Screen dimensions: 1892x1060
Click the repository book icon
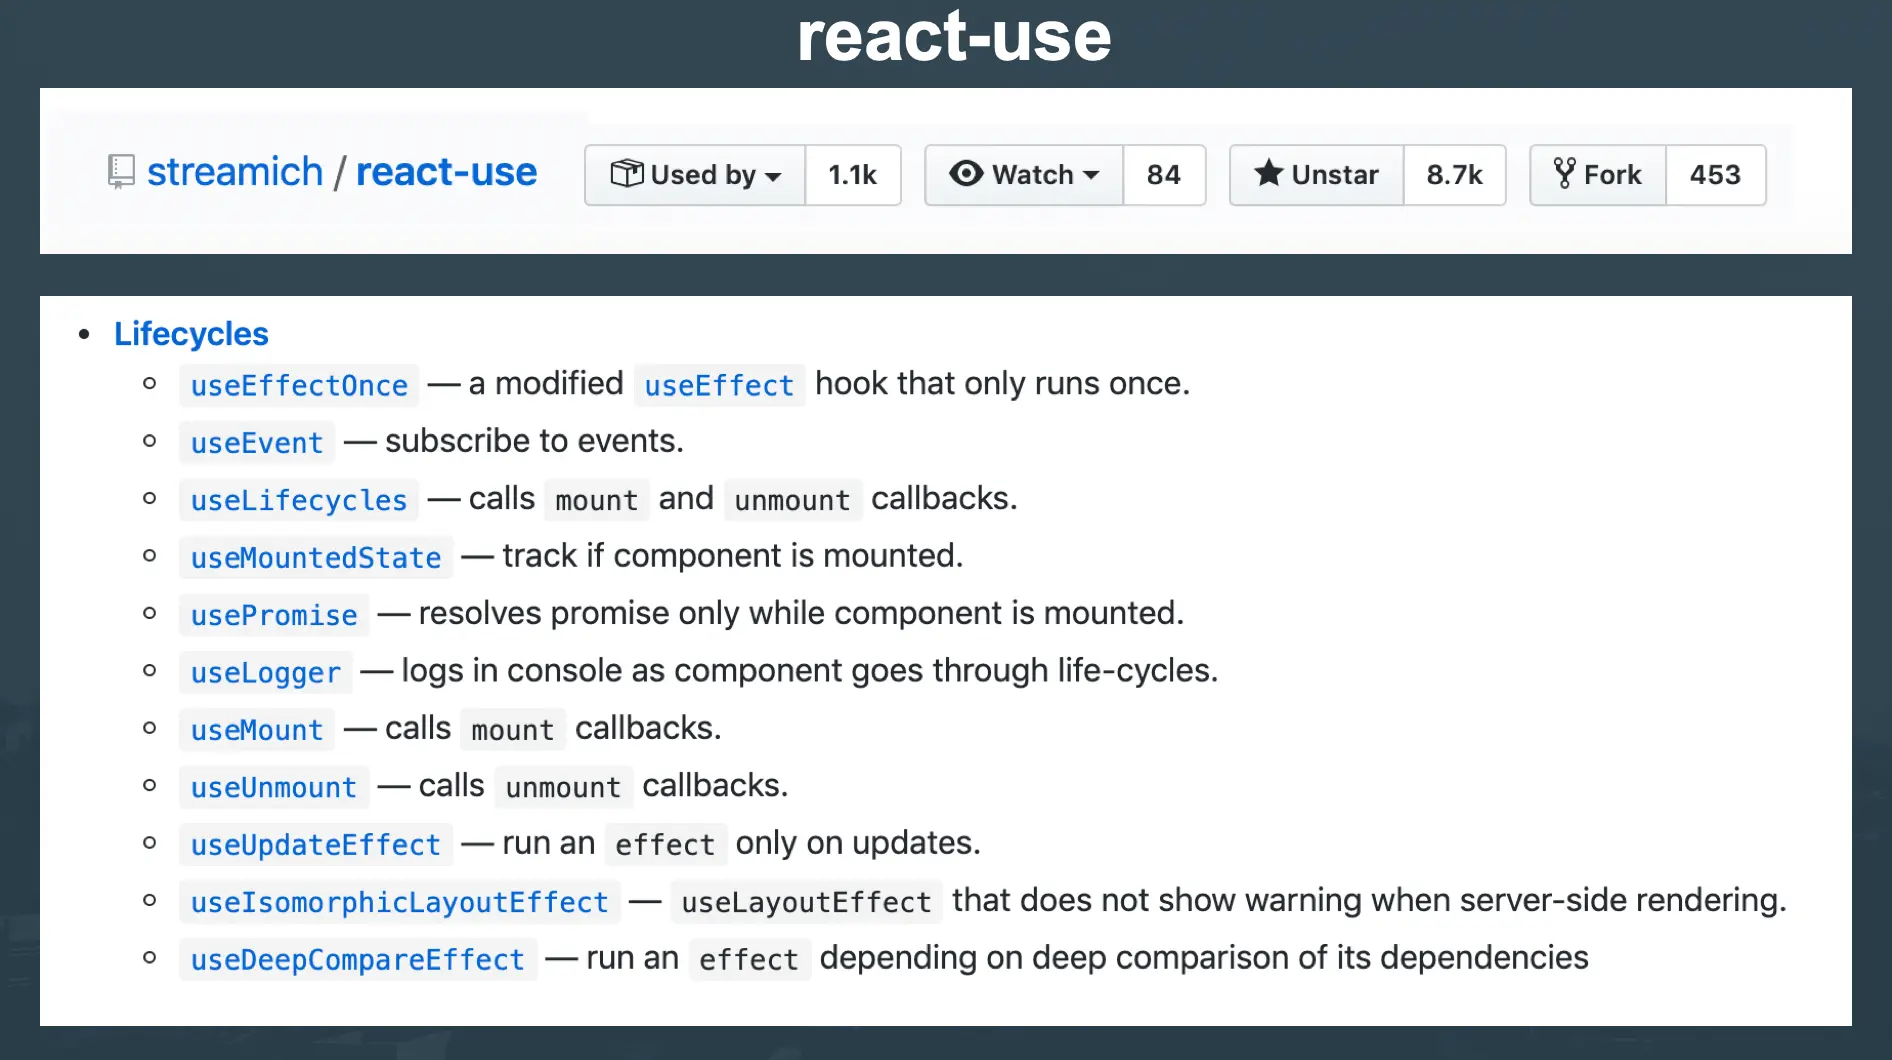pyautogui.click(x=121, y=171)
